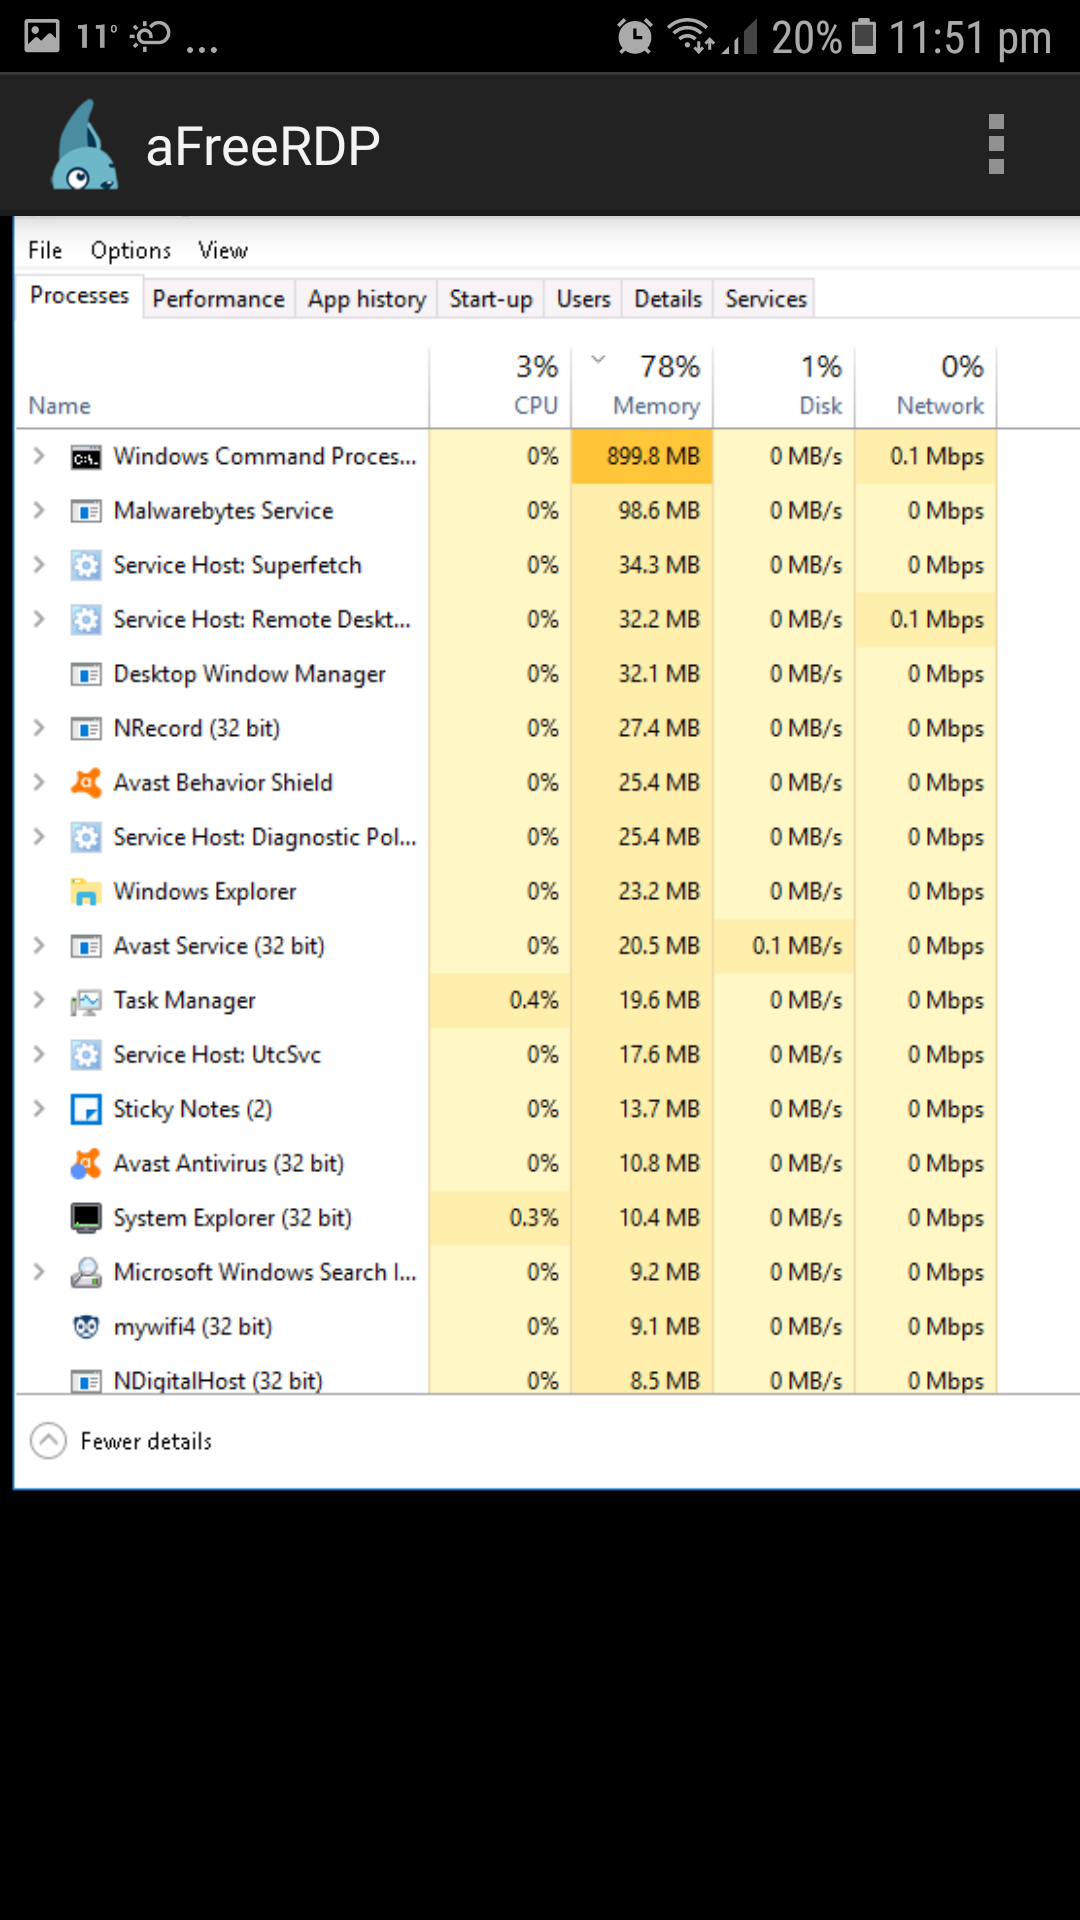Screen dimensions: 1080x1920
Task: Click the Sticky Notes icon
Action: pos(86,1108)
